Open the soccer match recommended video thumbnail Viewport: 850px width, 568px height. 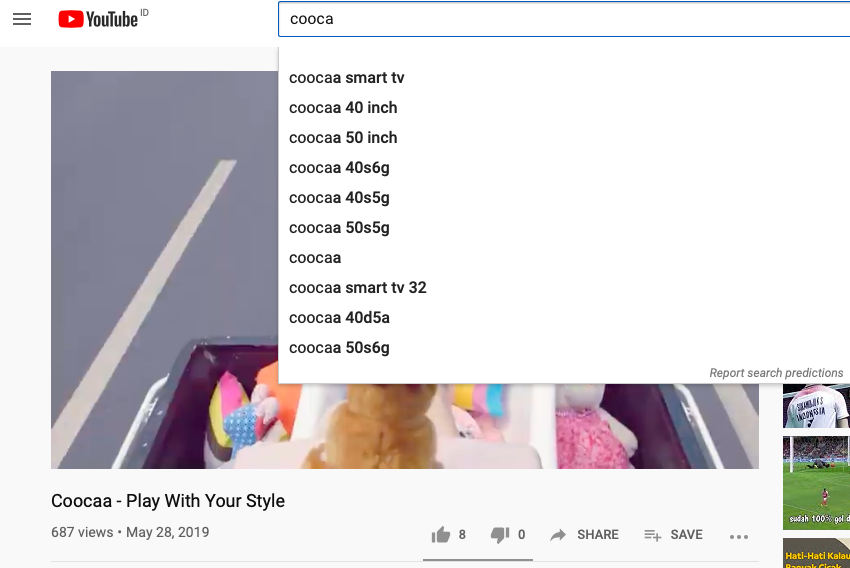coord(817,482)
